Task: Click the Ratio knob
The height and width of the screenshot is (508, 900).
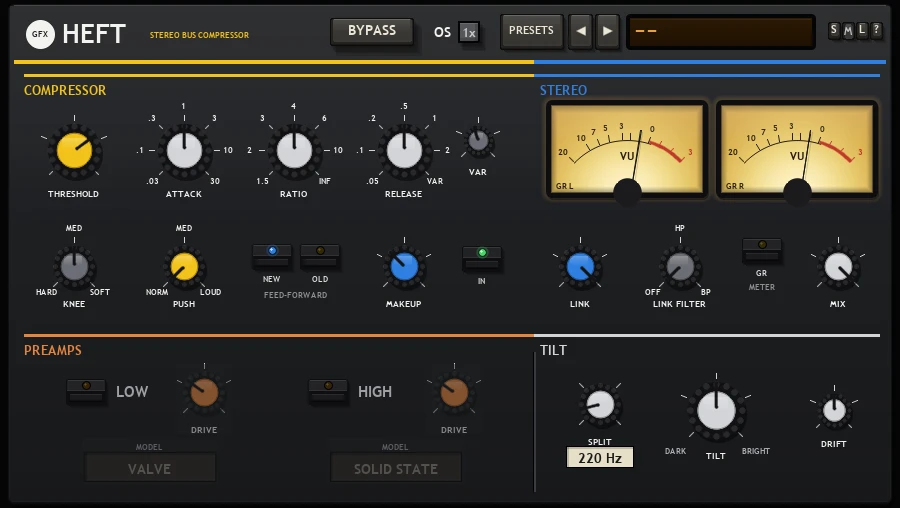Action: 294,151
